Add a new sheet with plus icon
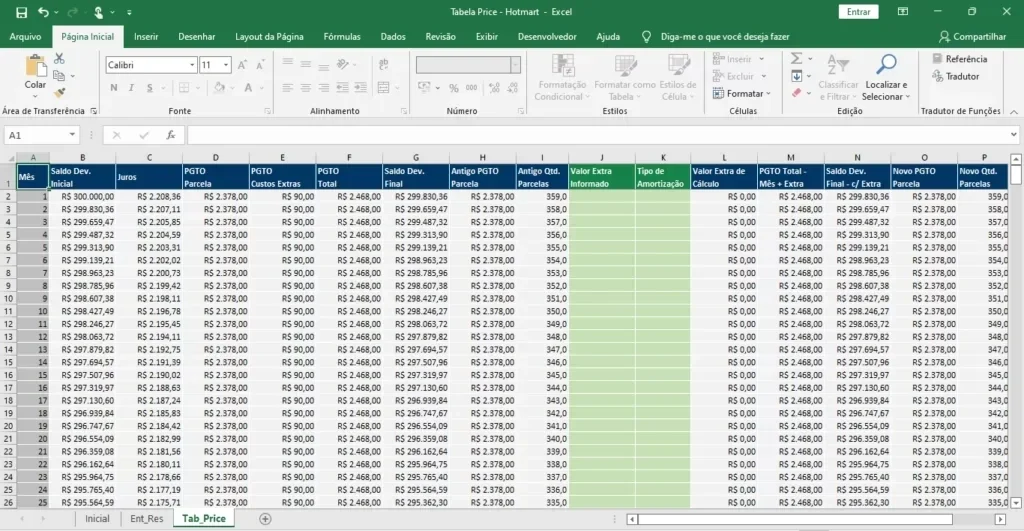This screenshot has height=531, width=1024. 265,519
